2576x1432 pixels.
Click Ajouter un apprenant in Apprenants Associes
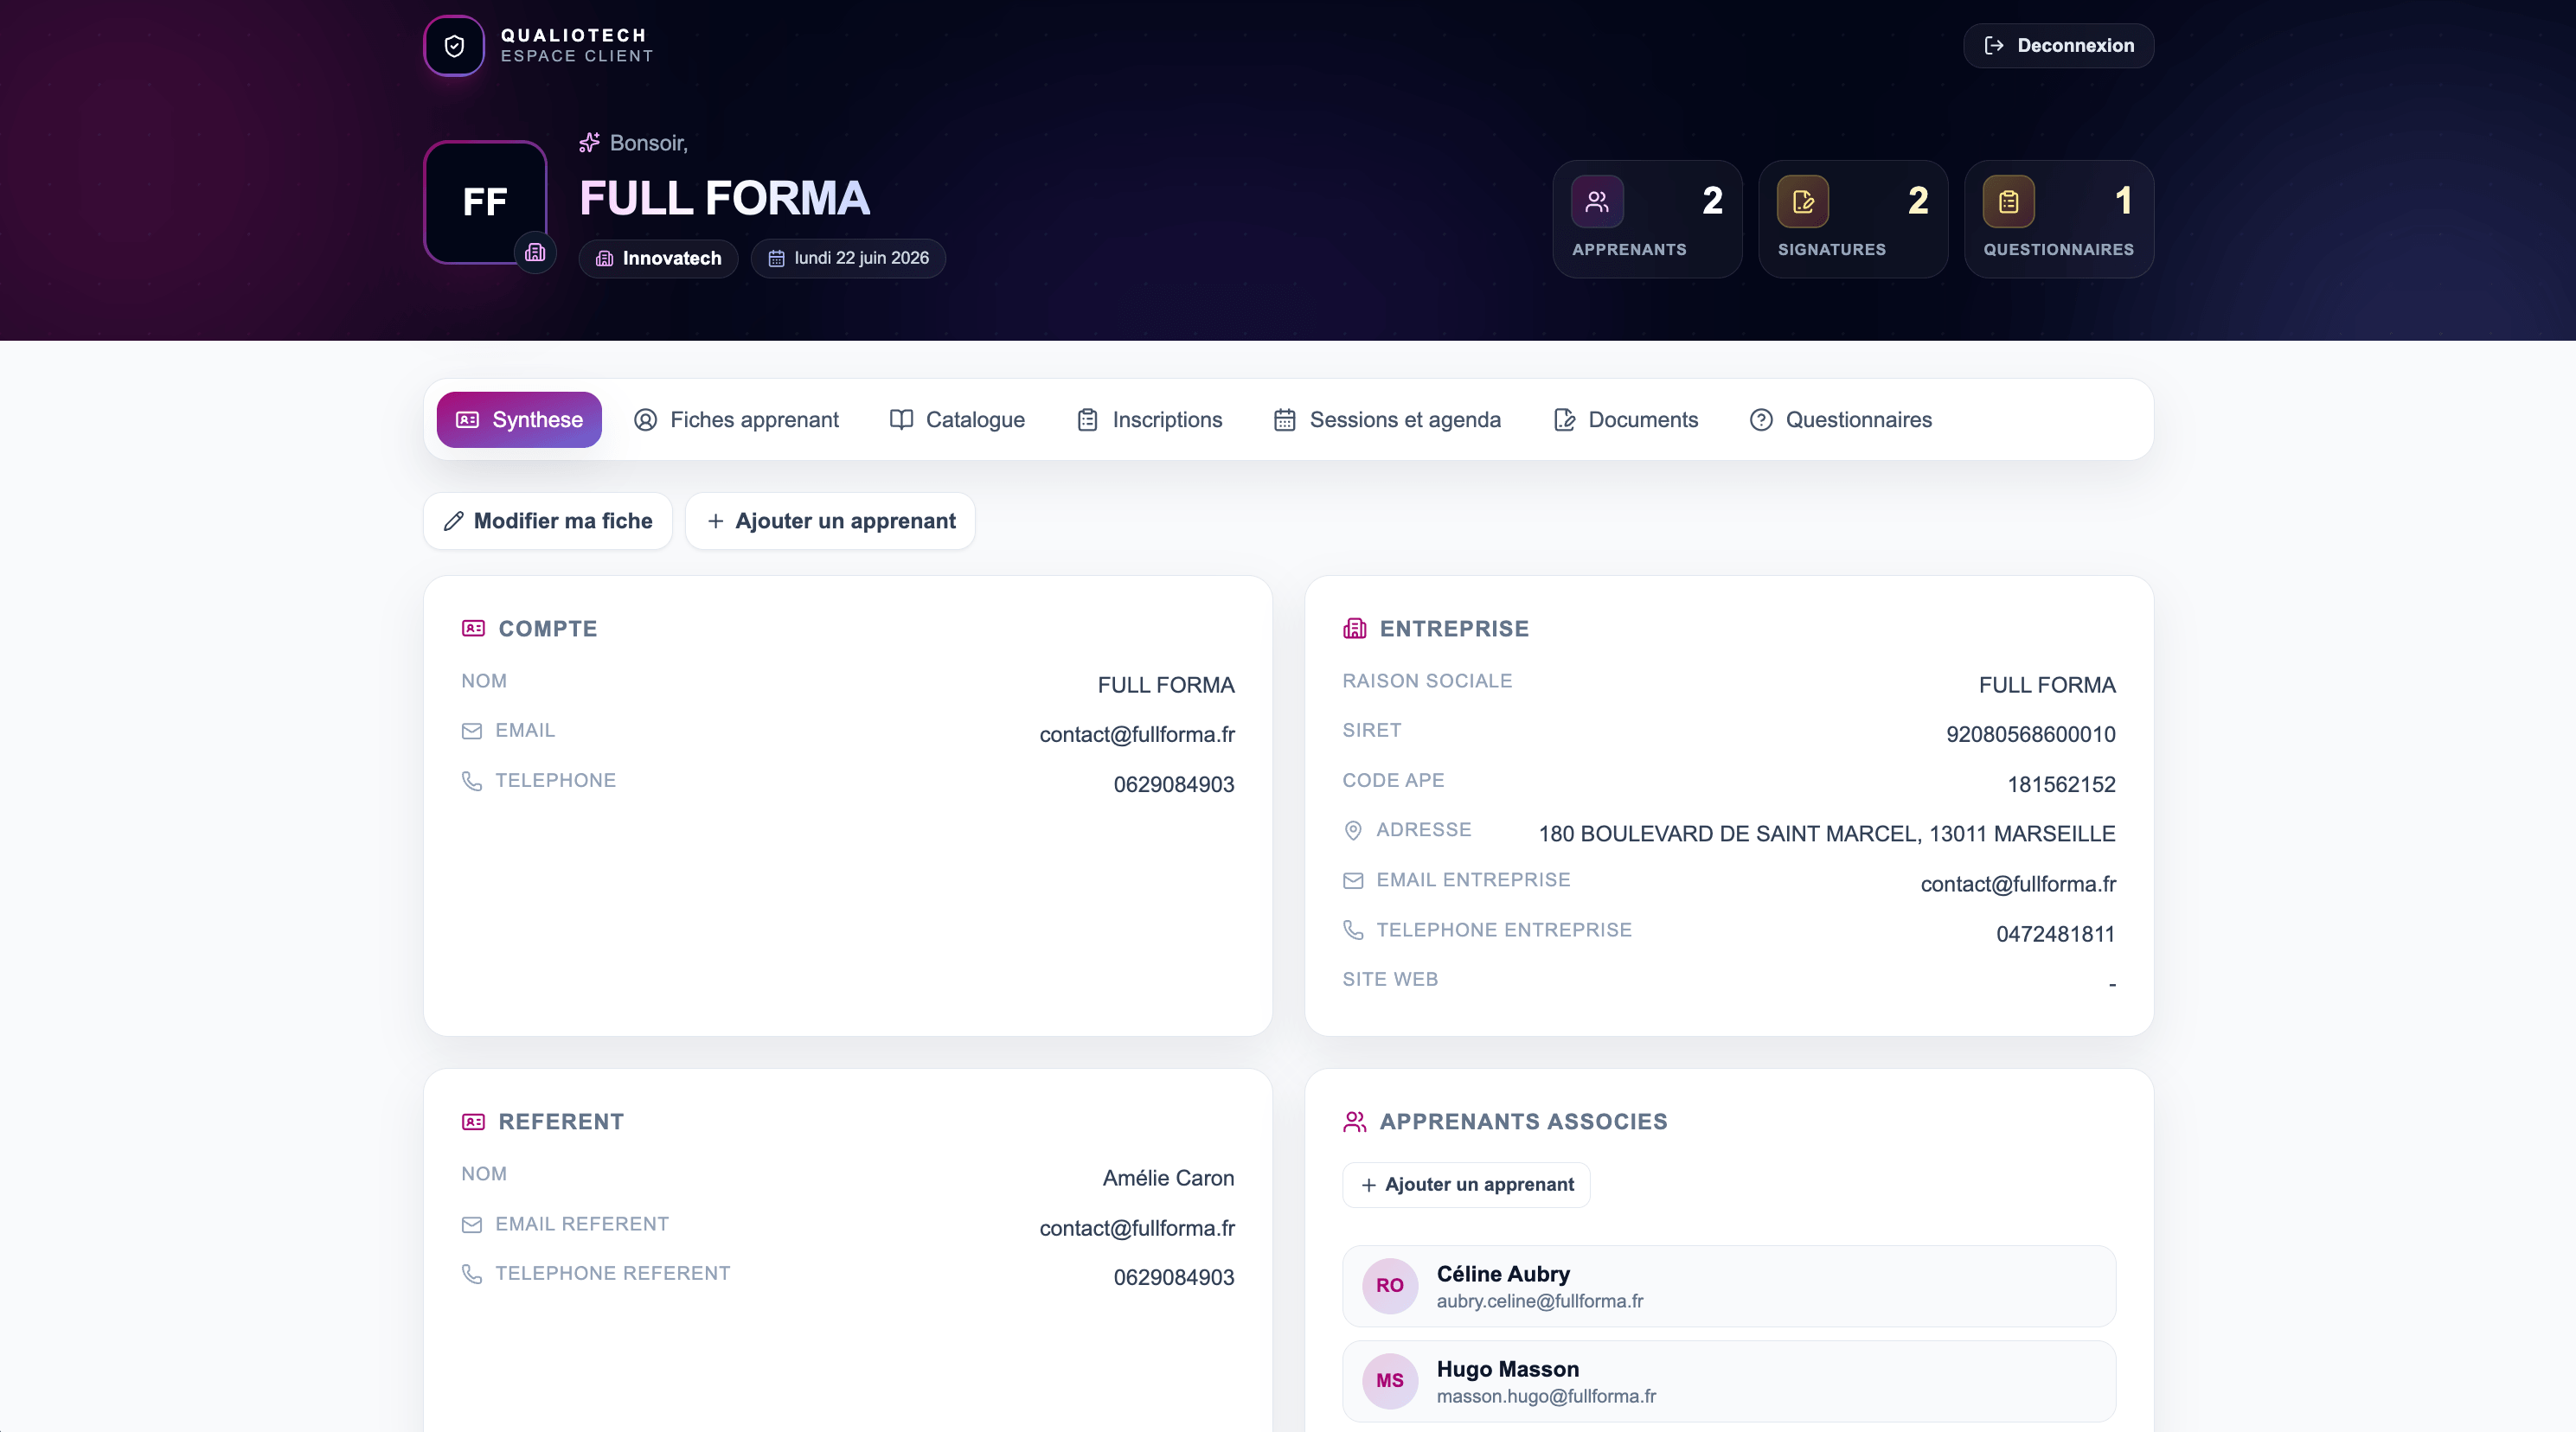pyautogui.click(x=1466, y=1185)
